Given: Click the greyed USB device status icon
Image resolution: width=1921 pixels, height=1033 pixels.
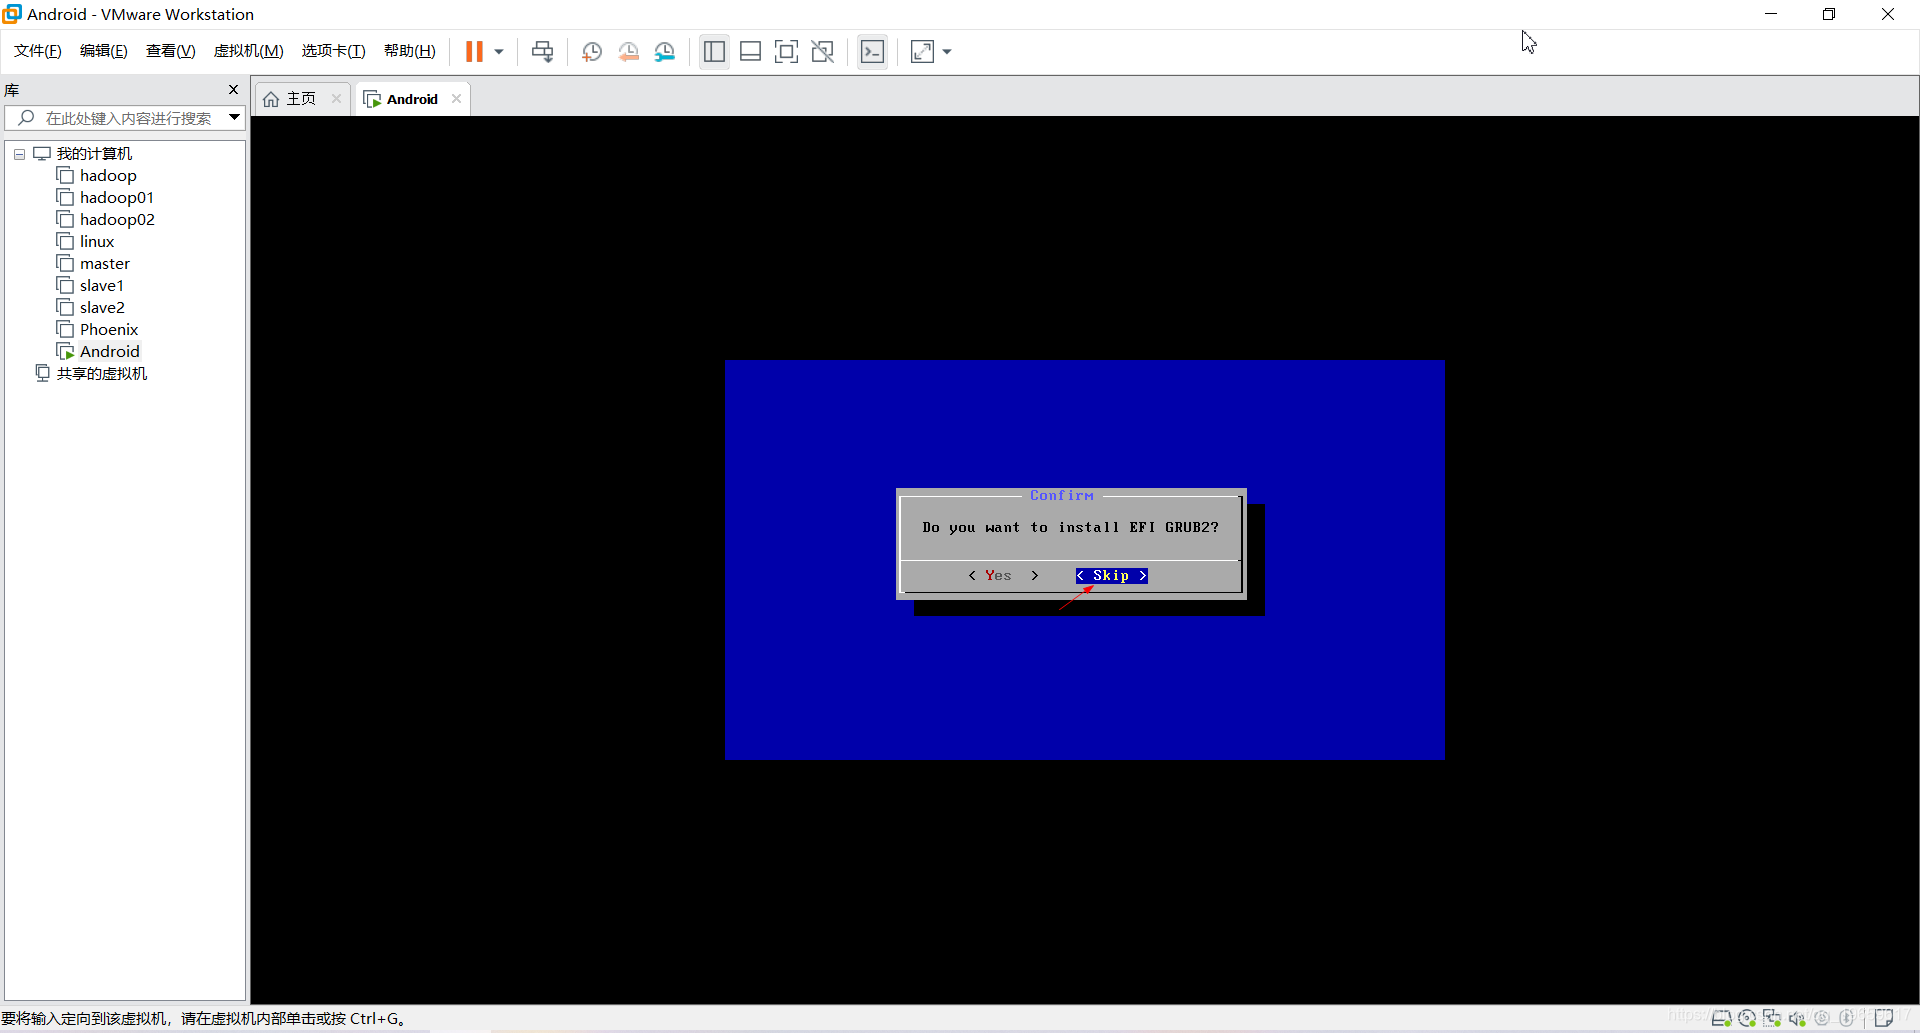Looking at the screenshot, I should (x=1822, y=1018).
